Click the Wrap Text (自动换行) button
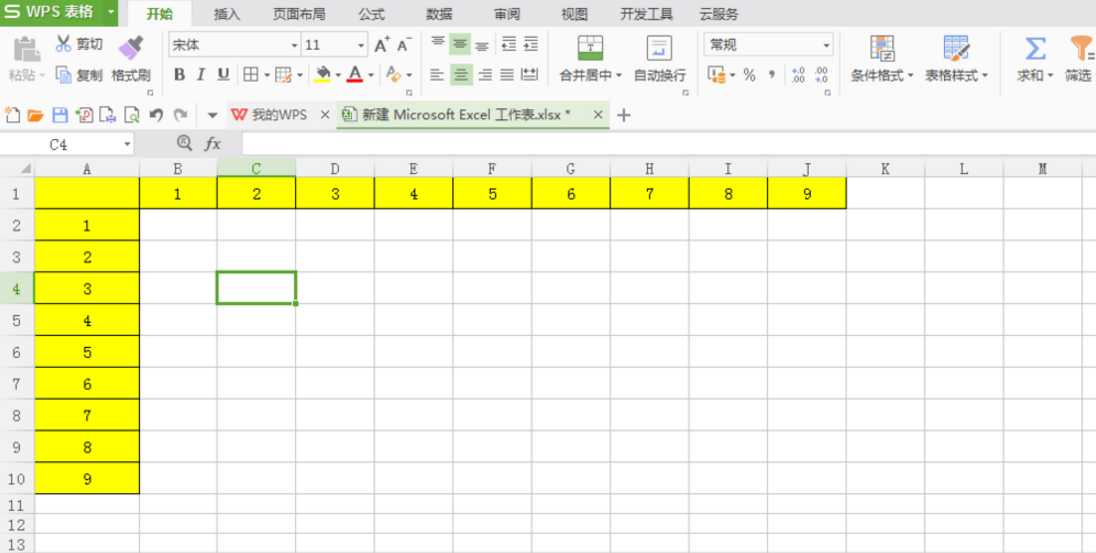This screenshot has height=553, width=1096. 660,59
